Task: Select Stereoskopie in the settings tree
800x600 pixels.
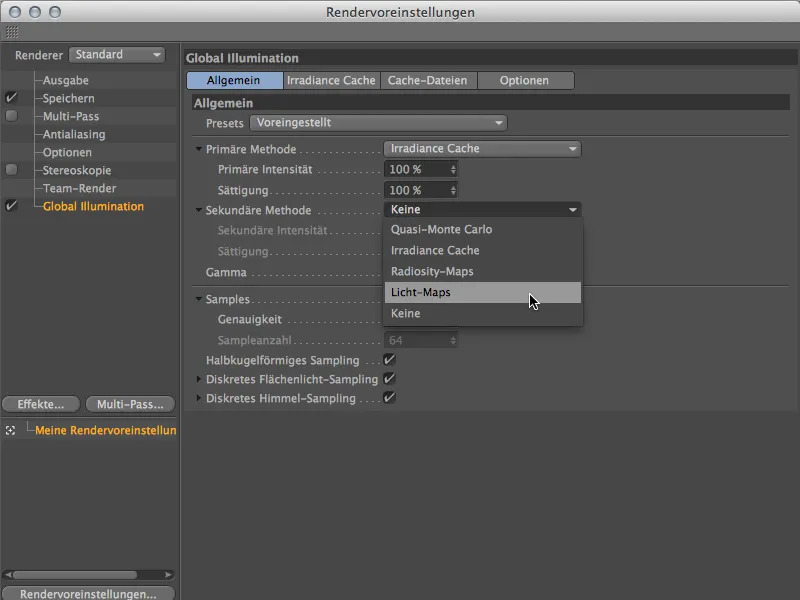Action: (77, 170)
